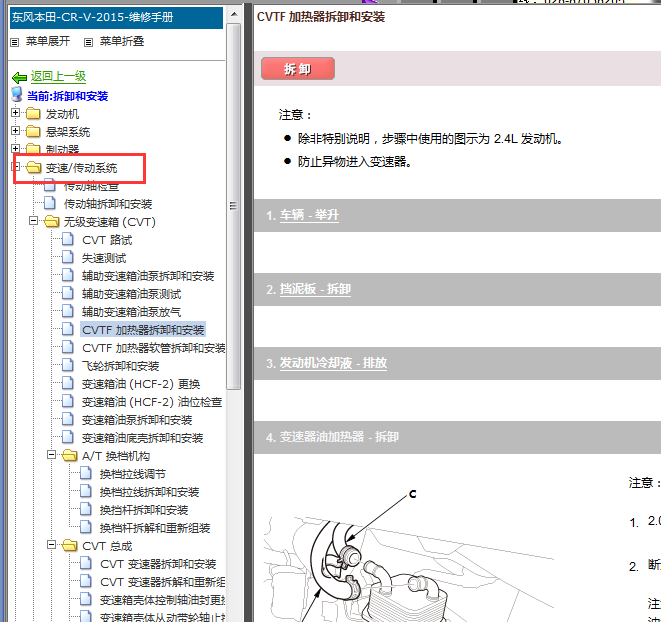Click the A/T 换档机构 folder icon
This screenshot has width=661, height=622.
(x=70, y=456)
